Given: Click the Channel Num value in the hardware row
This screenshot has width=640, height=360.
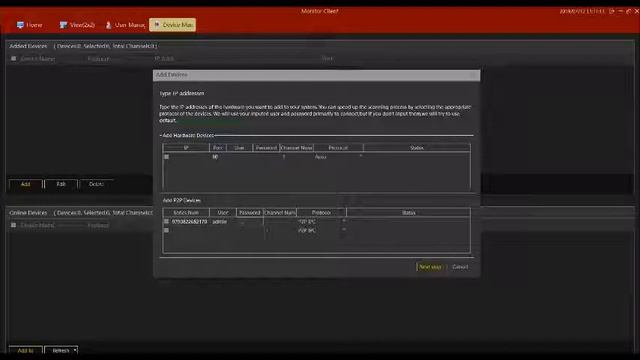Looking at the screenshot, I should (x=284, y=157).
